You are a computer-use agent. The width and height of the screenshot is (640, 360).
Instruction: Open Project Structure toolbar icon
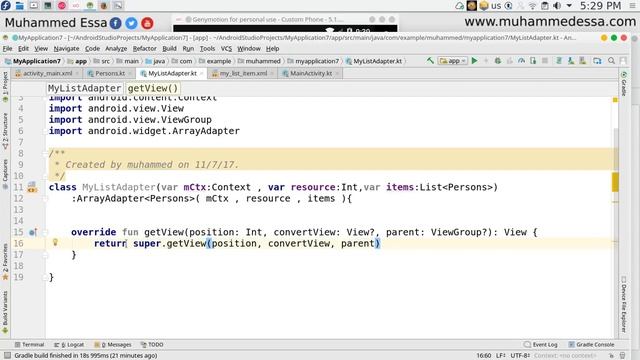(x=597, y=61)
